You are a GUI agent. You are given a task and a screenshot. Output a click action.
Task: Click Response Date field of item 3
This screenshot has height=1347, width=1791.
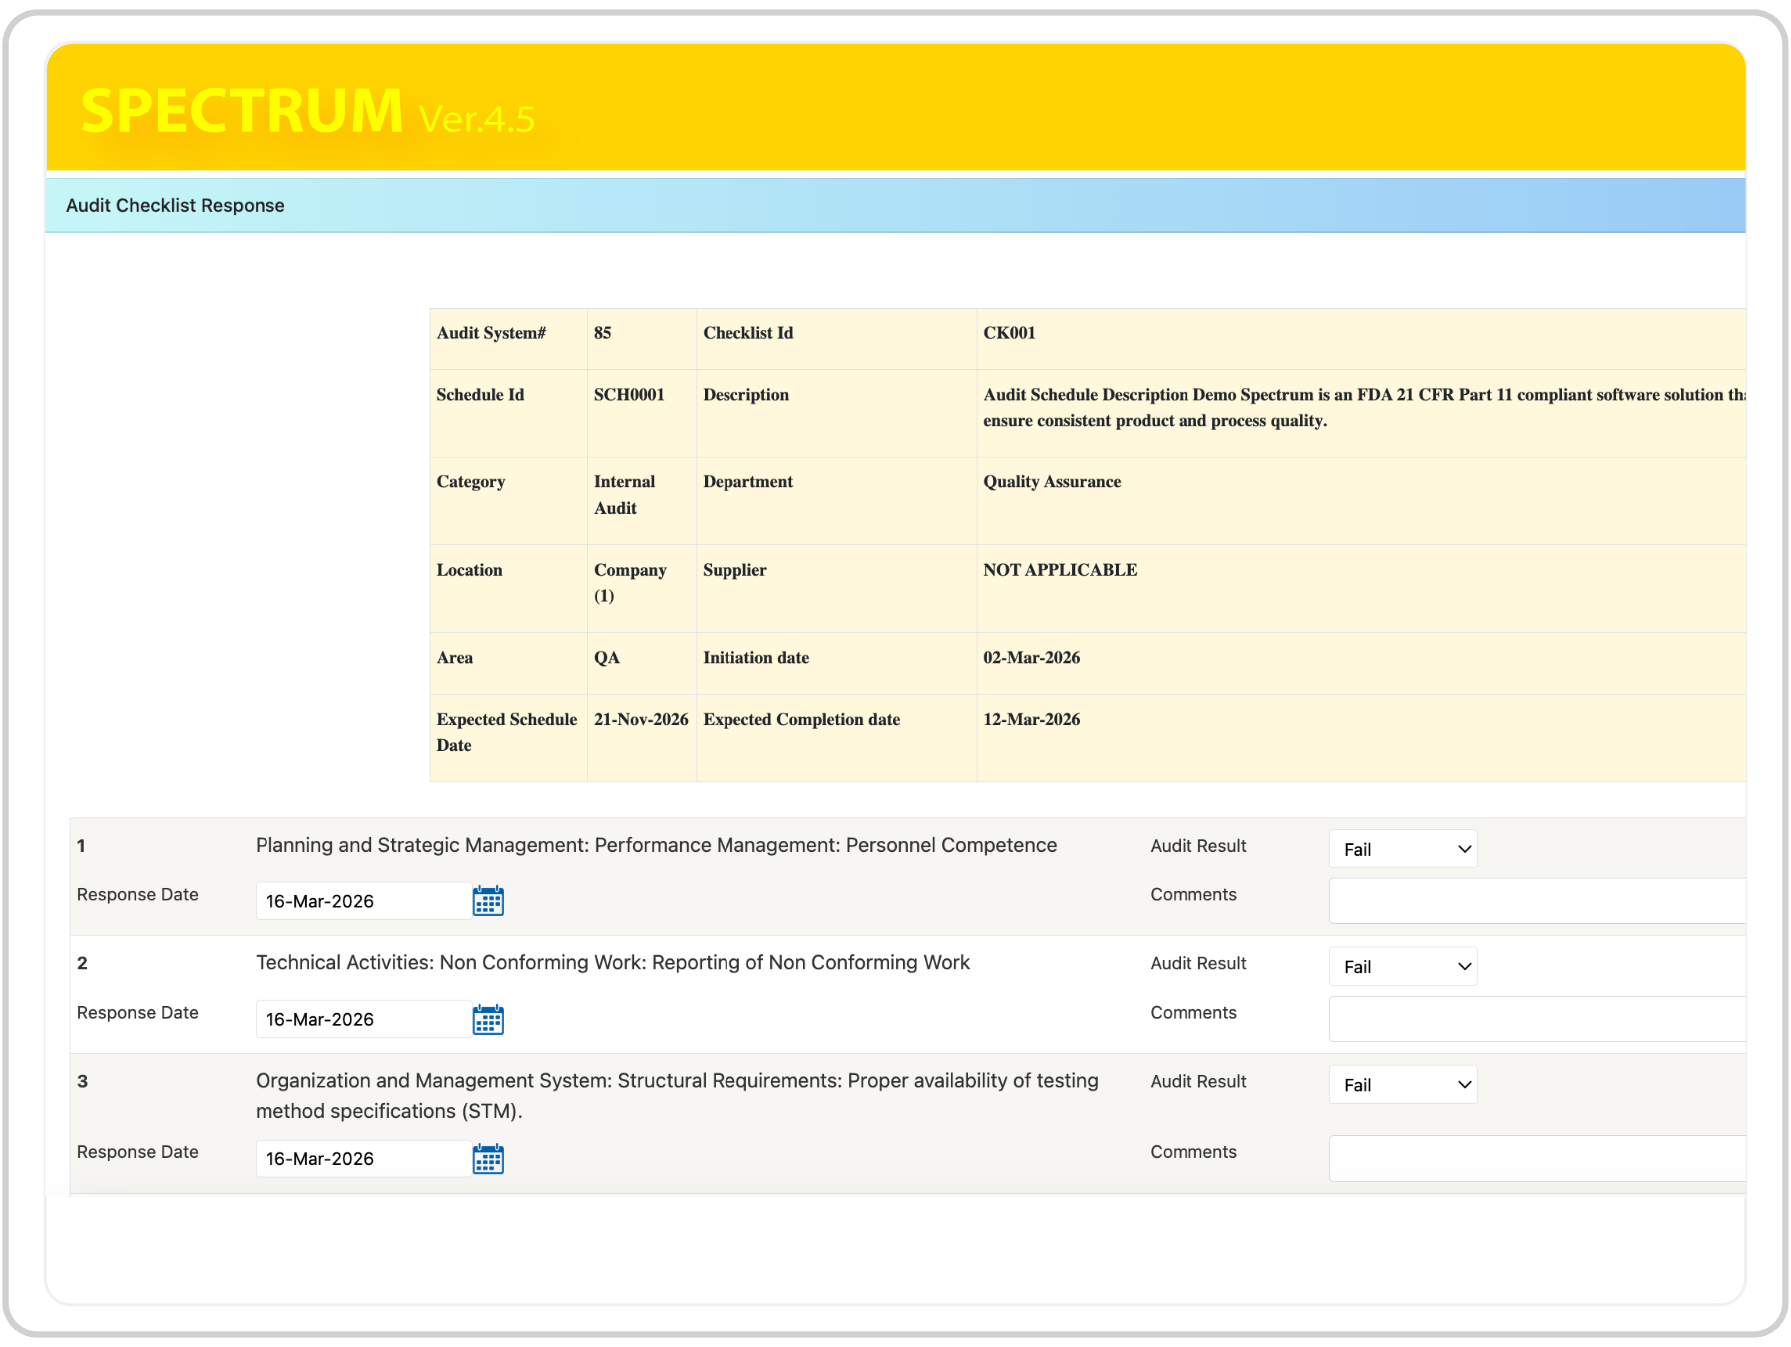[363, 1158]
